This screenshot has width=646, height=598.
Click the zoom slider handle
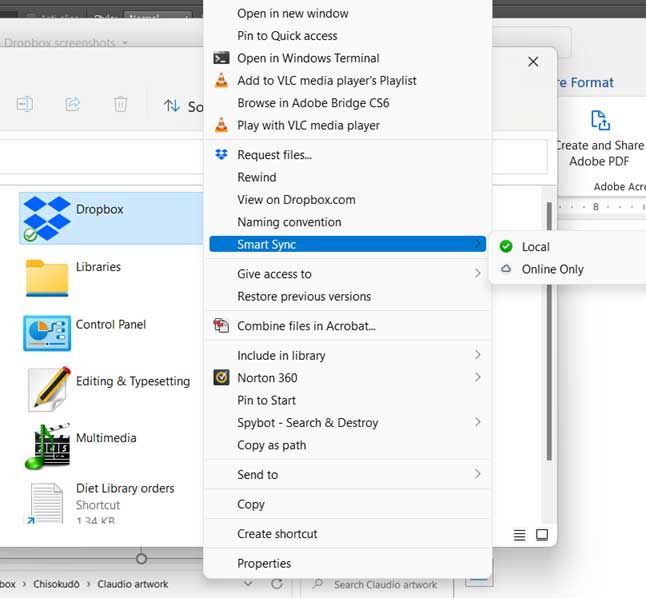click(141, 558)
